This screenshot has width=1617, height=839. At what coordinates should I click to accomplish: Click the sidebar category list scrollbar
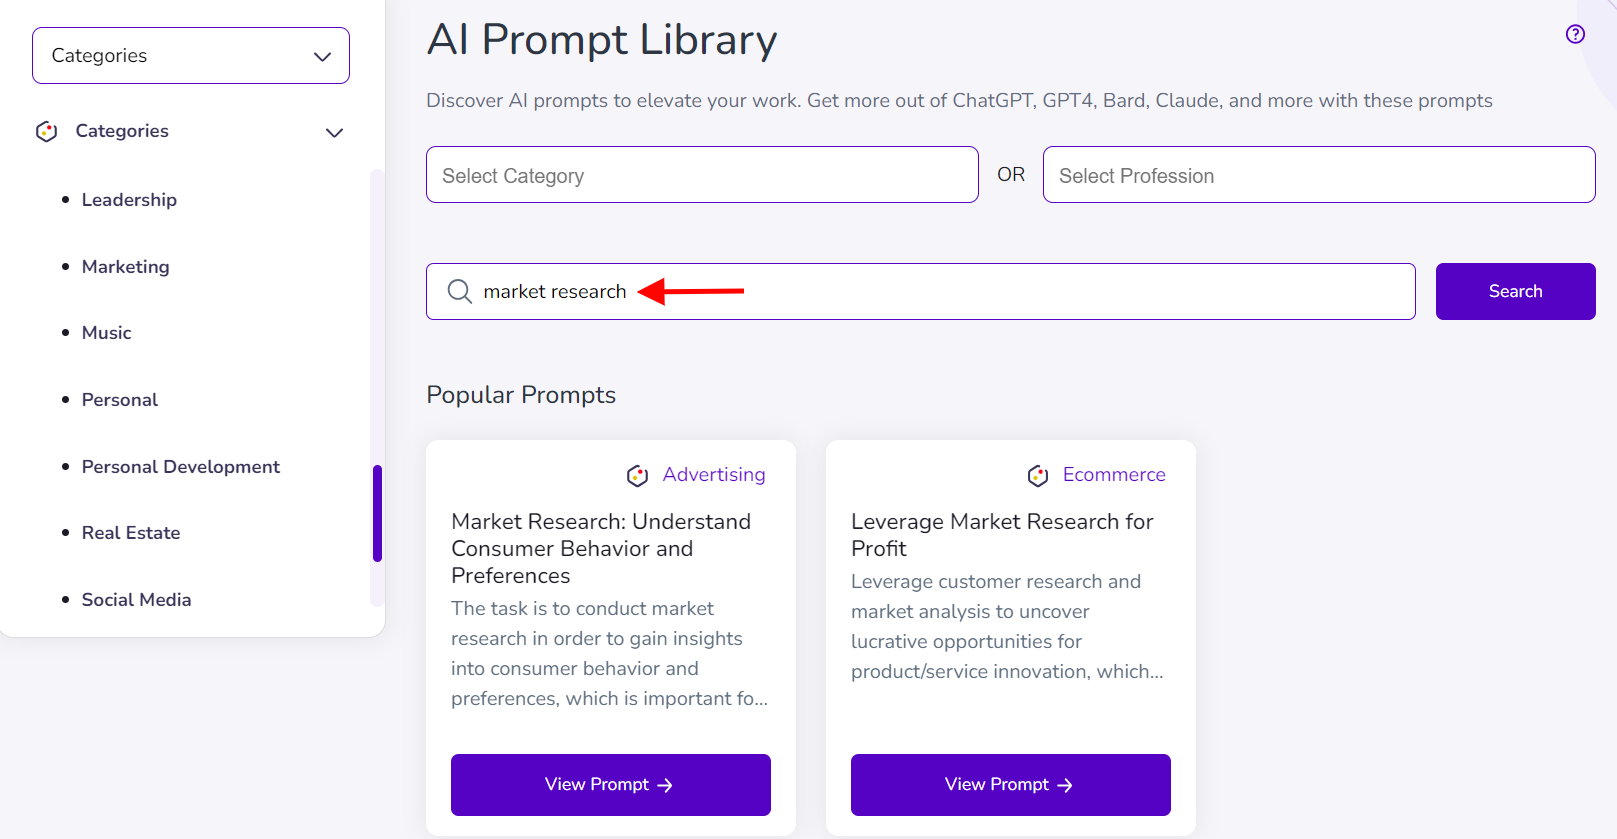377,513
